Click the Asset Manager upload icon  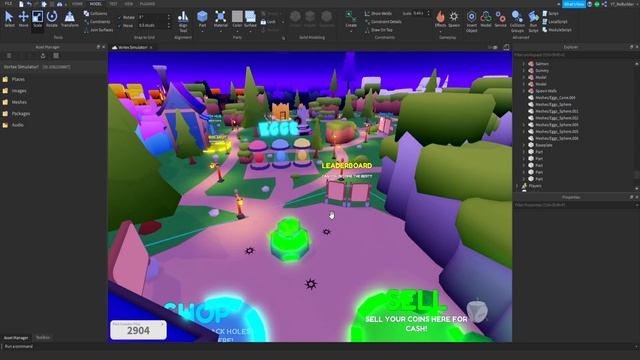(x=43, y=56)
